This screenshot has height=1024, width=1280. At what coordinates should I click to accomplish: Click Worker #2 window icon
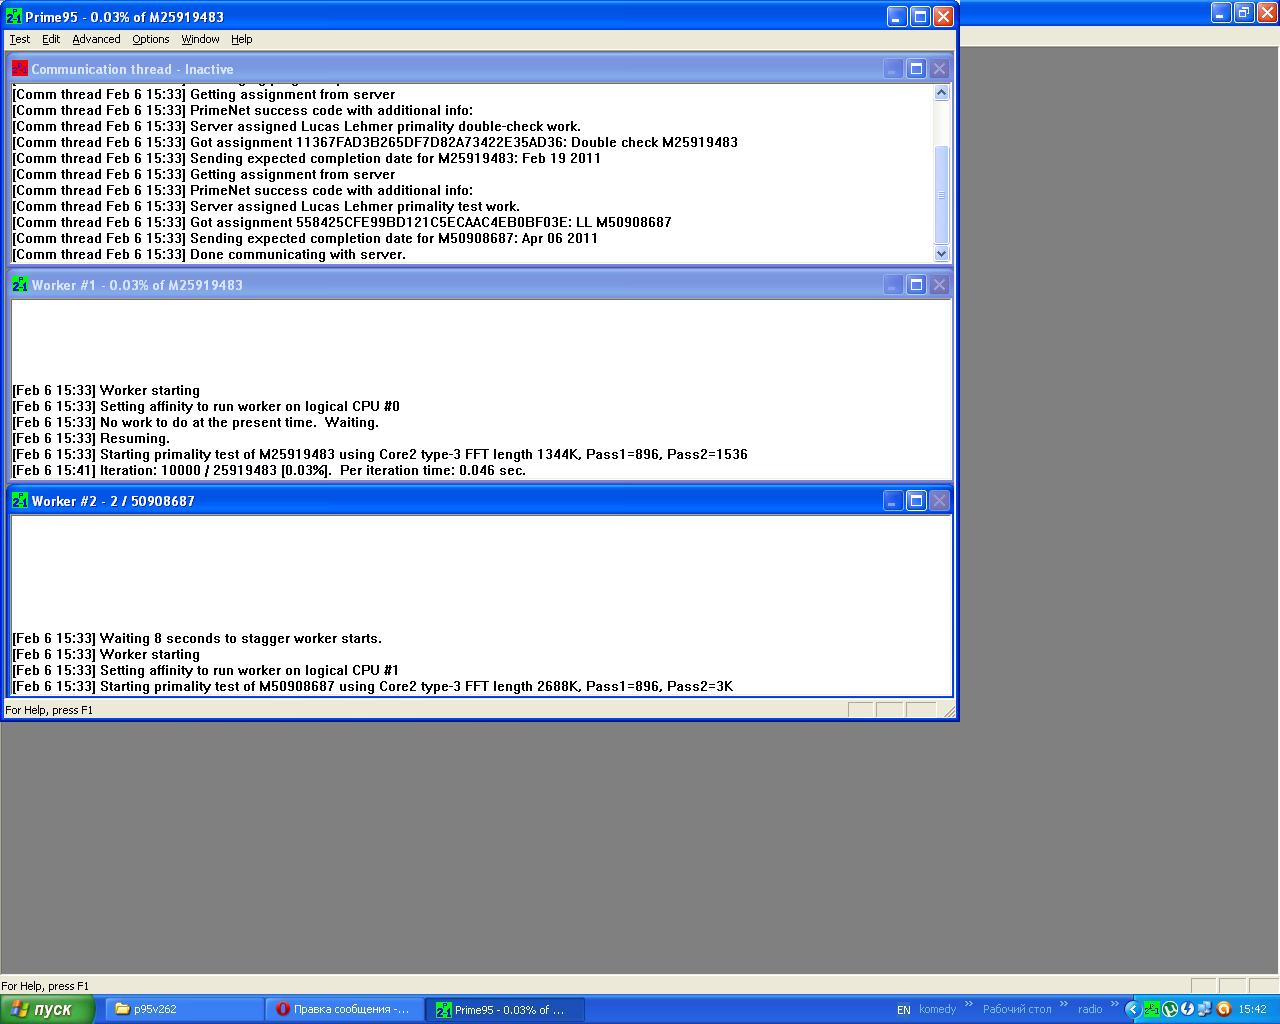[x=20, y=500]
